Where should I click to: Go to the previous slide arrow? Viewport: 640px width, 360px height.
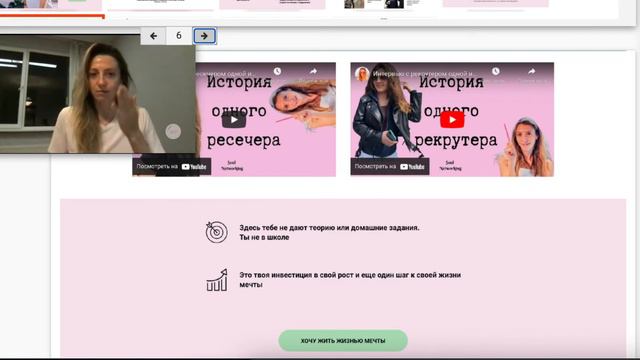[153, 36]
